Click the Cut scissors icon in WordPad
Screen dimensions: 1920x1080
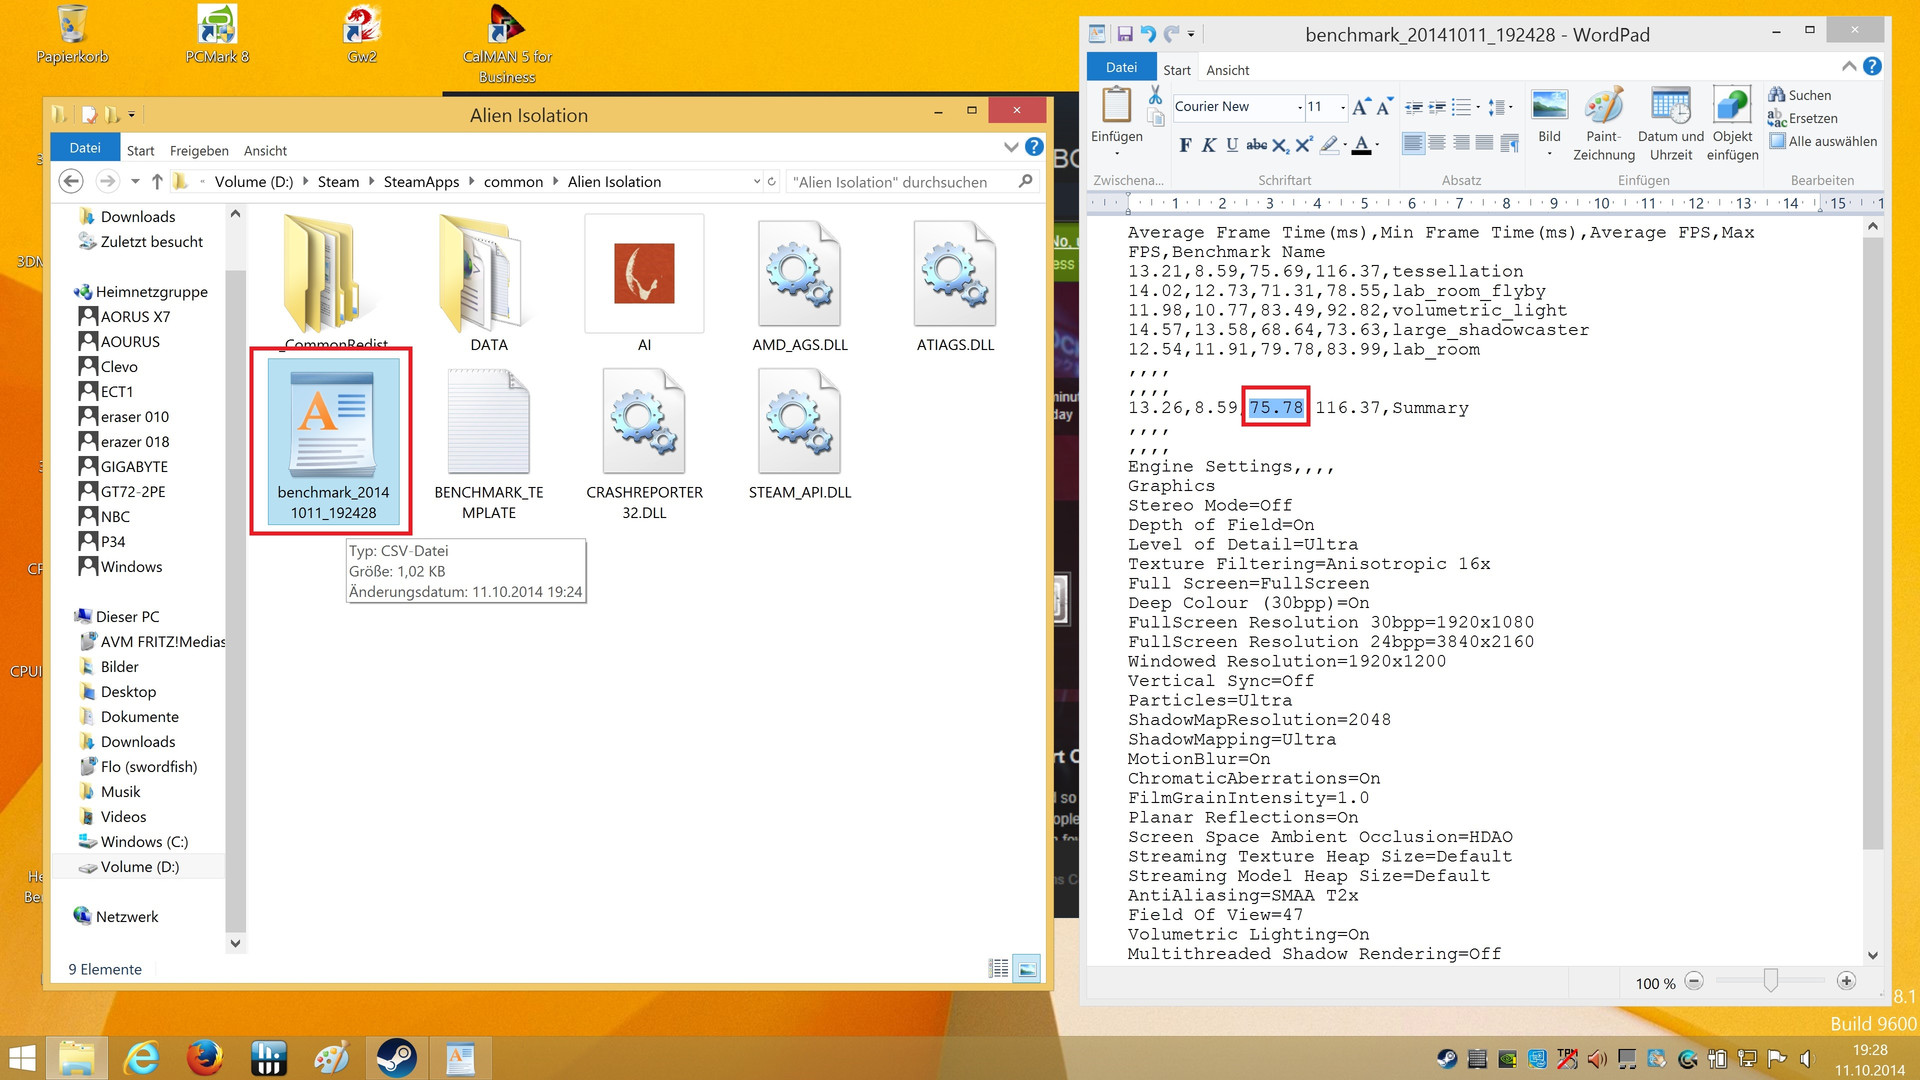pyautogui.click(x=1155, y=95)
